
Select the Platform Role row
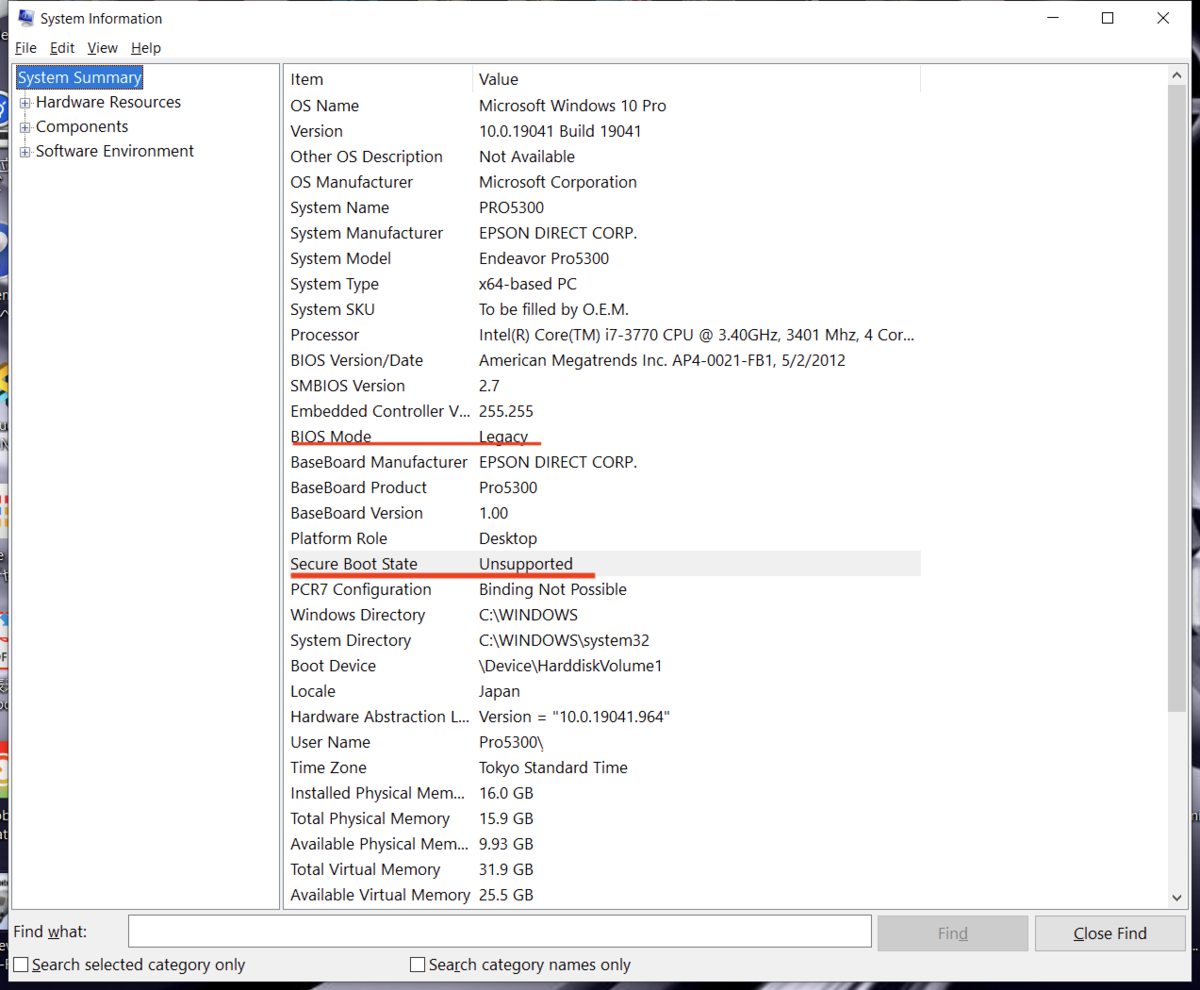[604, 539]
